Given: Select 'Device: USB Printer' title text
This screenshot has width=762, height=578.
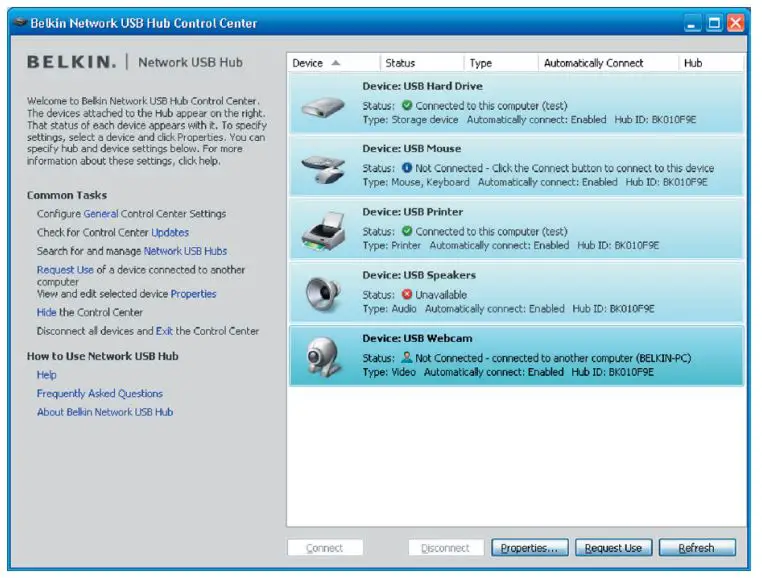Looking at the screenshot, I should click(x=413, y=212).
